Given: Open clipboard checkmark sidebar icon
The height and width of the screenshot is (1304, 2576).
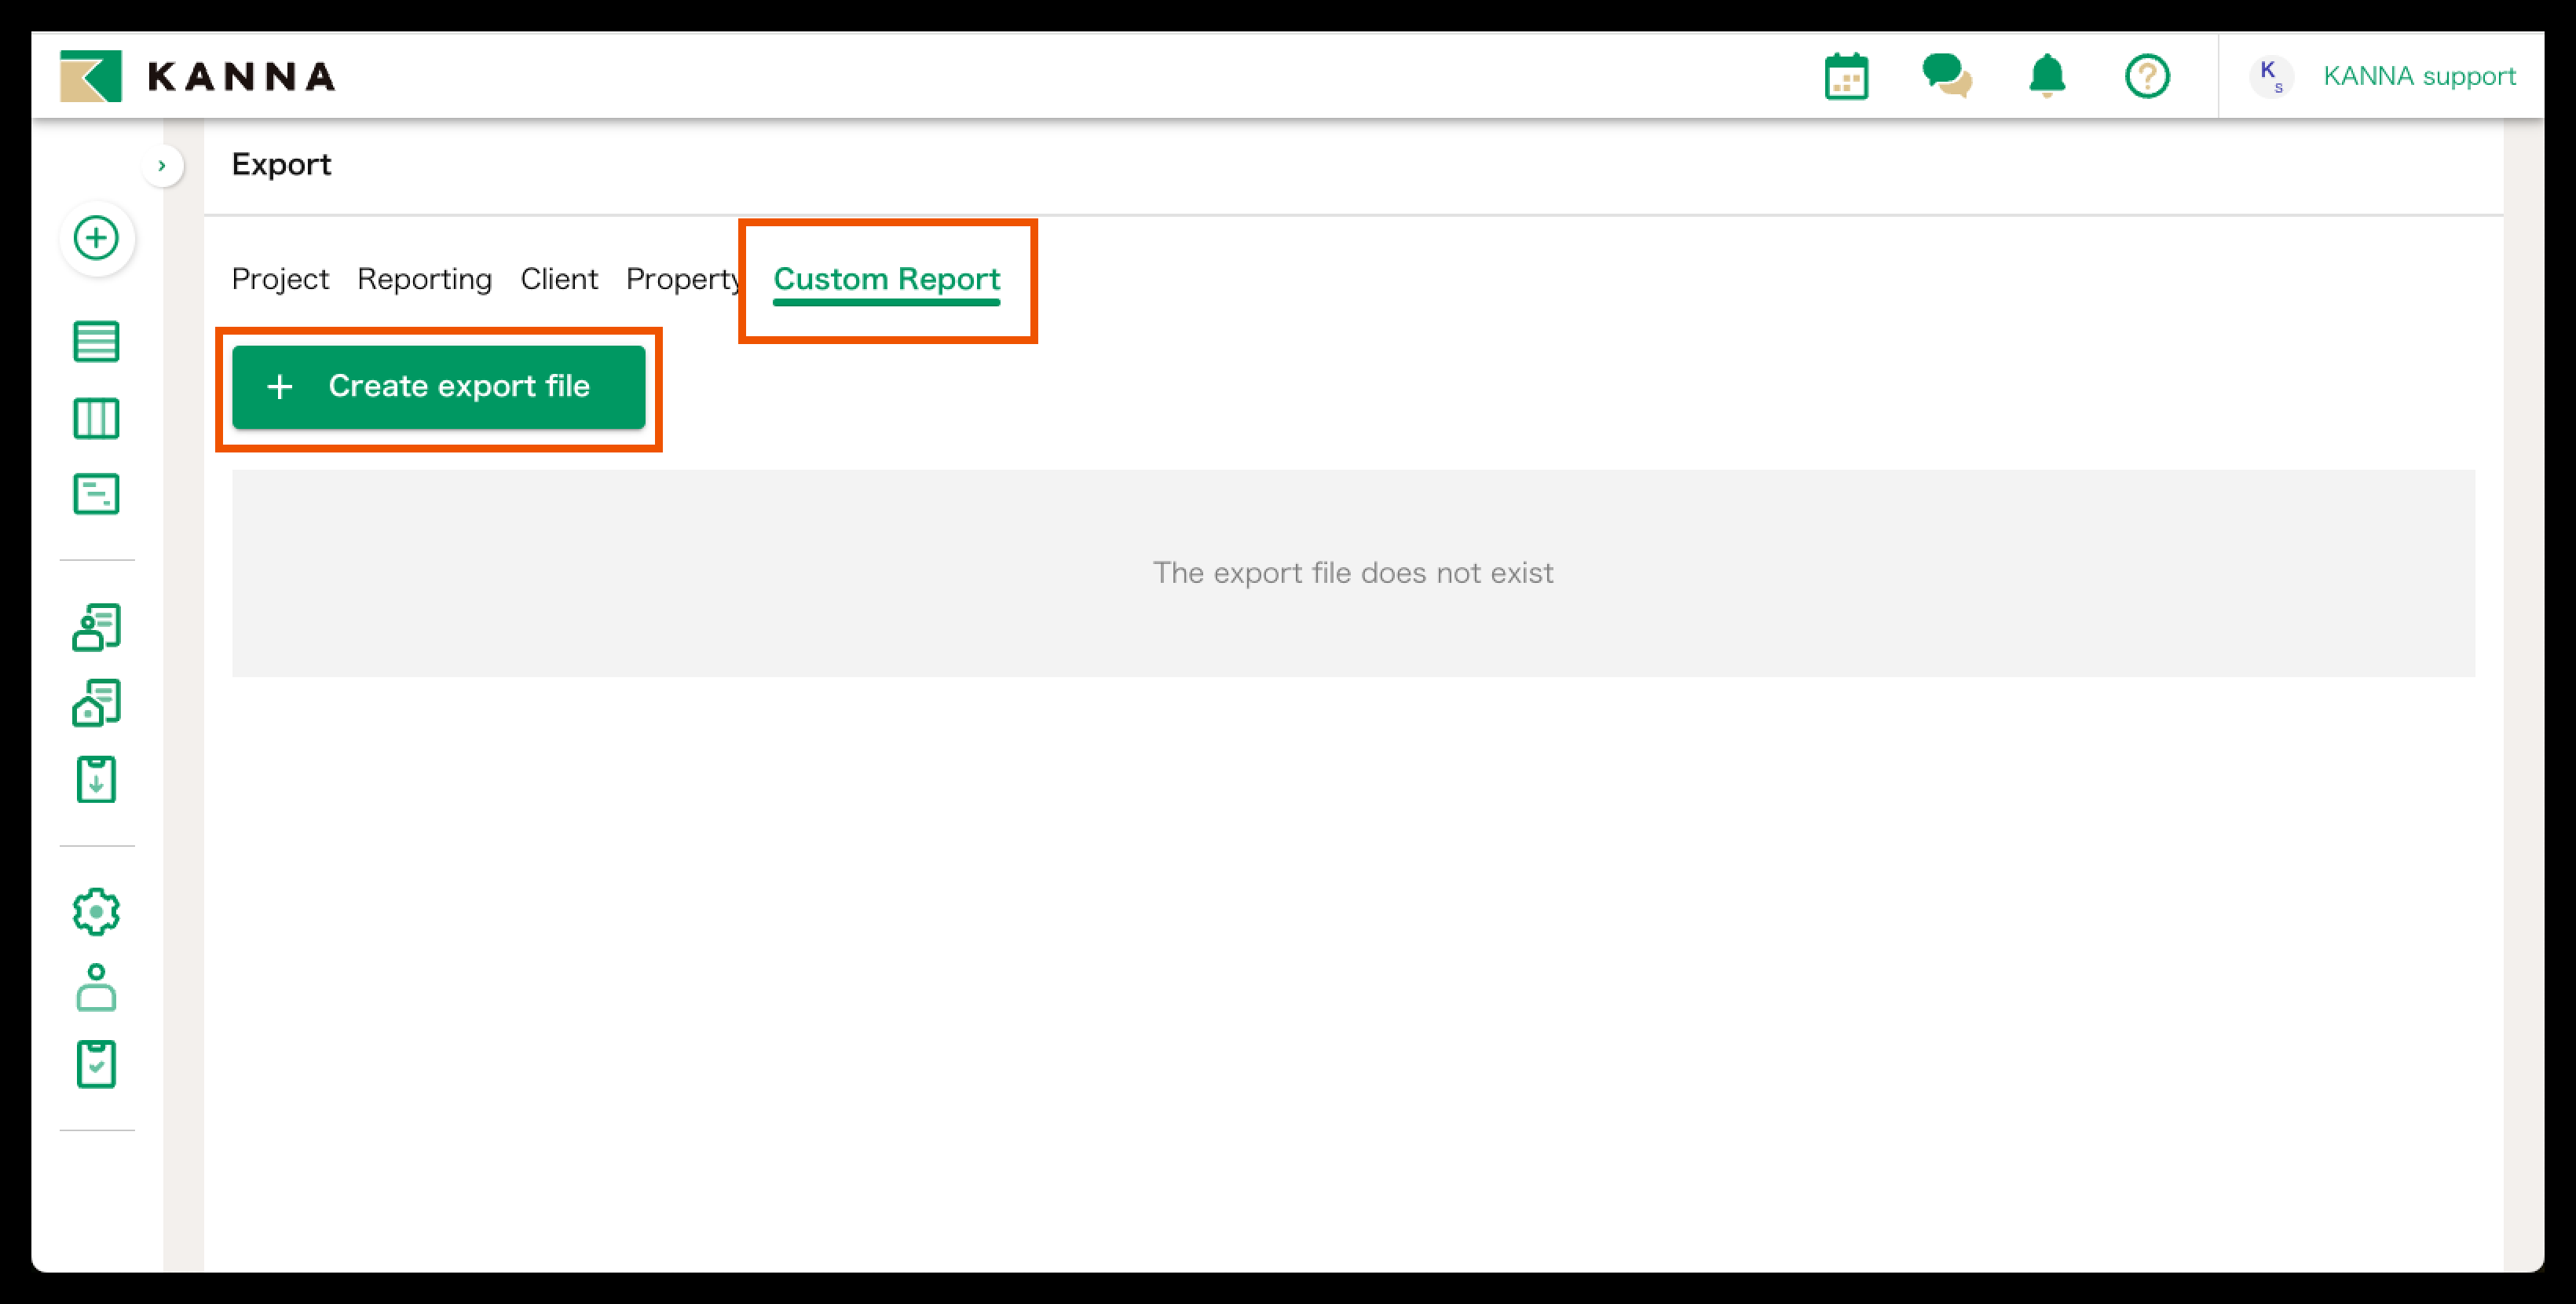Looking at the screenshot, I should [x=97, y=1064].
